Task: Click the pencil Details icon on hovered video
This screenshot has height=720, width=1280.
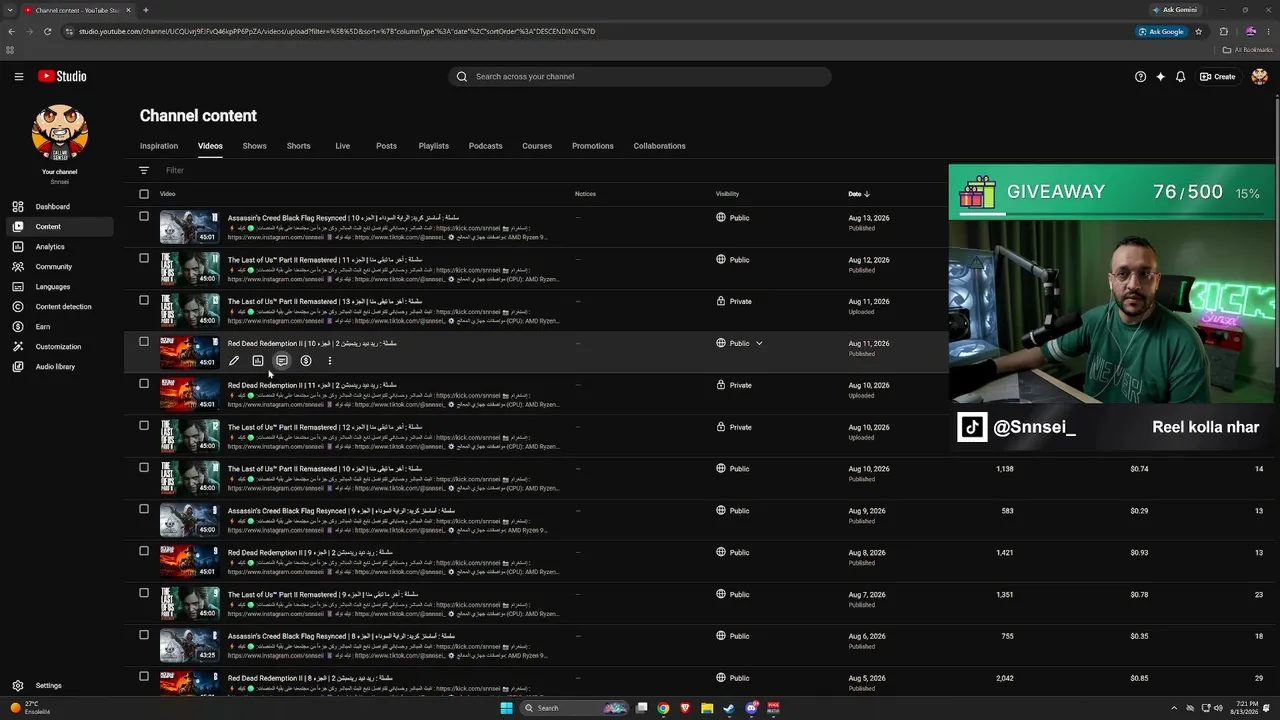Action: pos(234,361)
